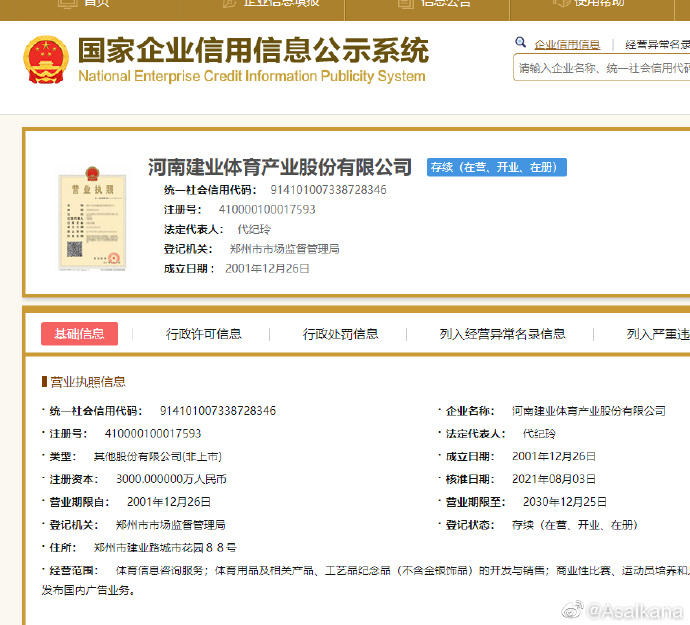Click the 国家企业信用信息公示系统 site title
Viewport: 690px width, 625px height.
click(253, 50)
